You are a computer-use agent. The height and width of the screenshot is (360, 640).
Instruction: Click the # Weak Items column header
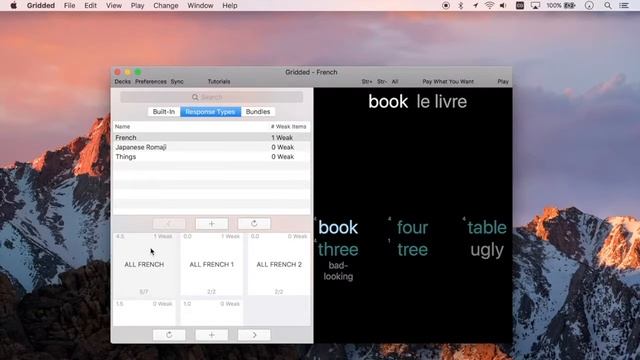coord(288,127)
